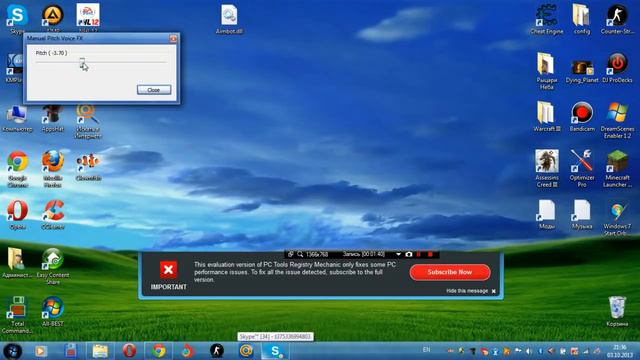Launch Total Commander from the desktop
The height and width of the screenshot is (360, 640).
pyautogui.click(x=17, y=315)
